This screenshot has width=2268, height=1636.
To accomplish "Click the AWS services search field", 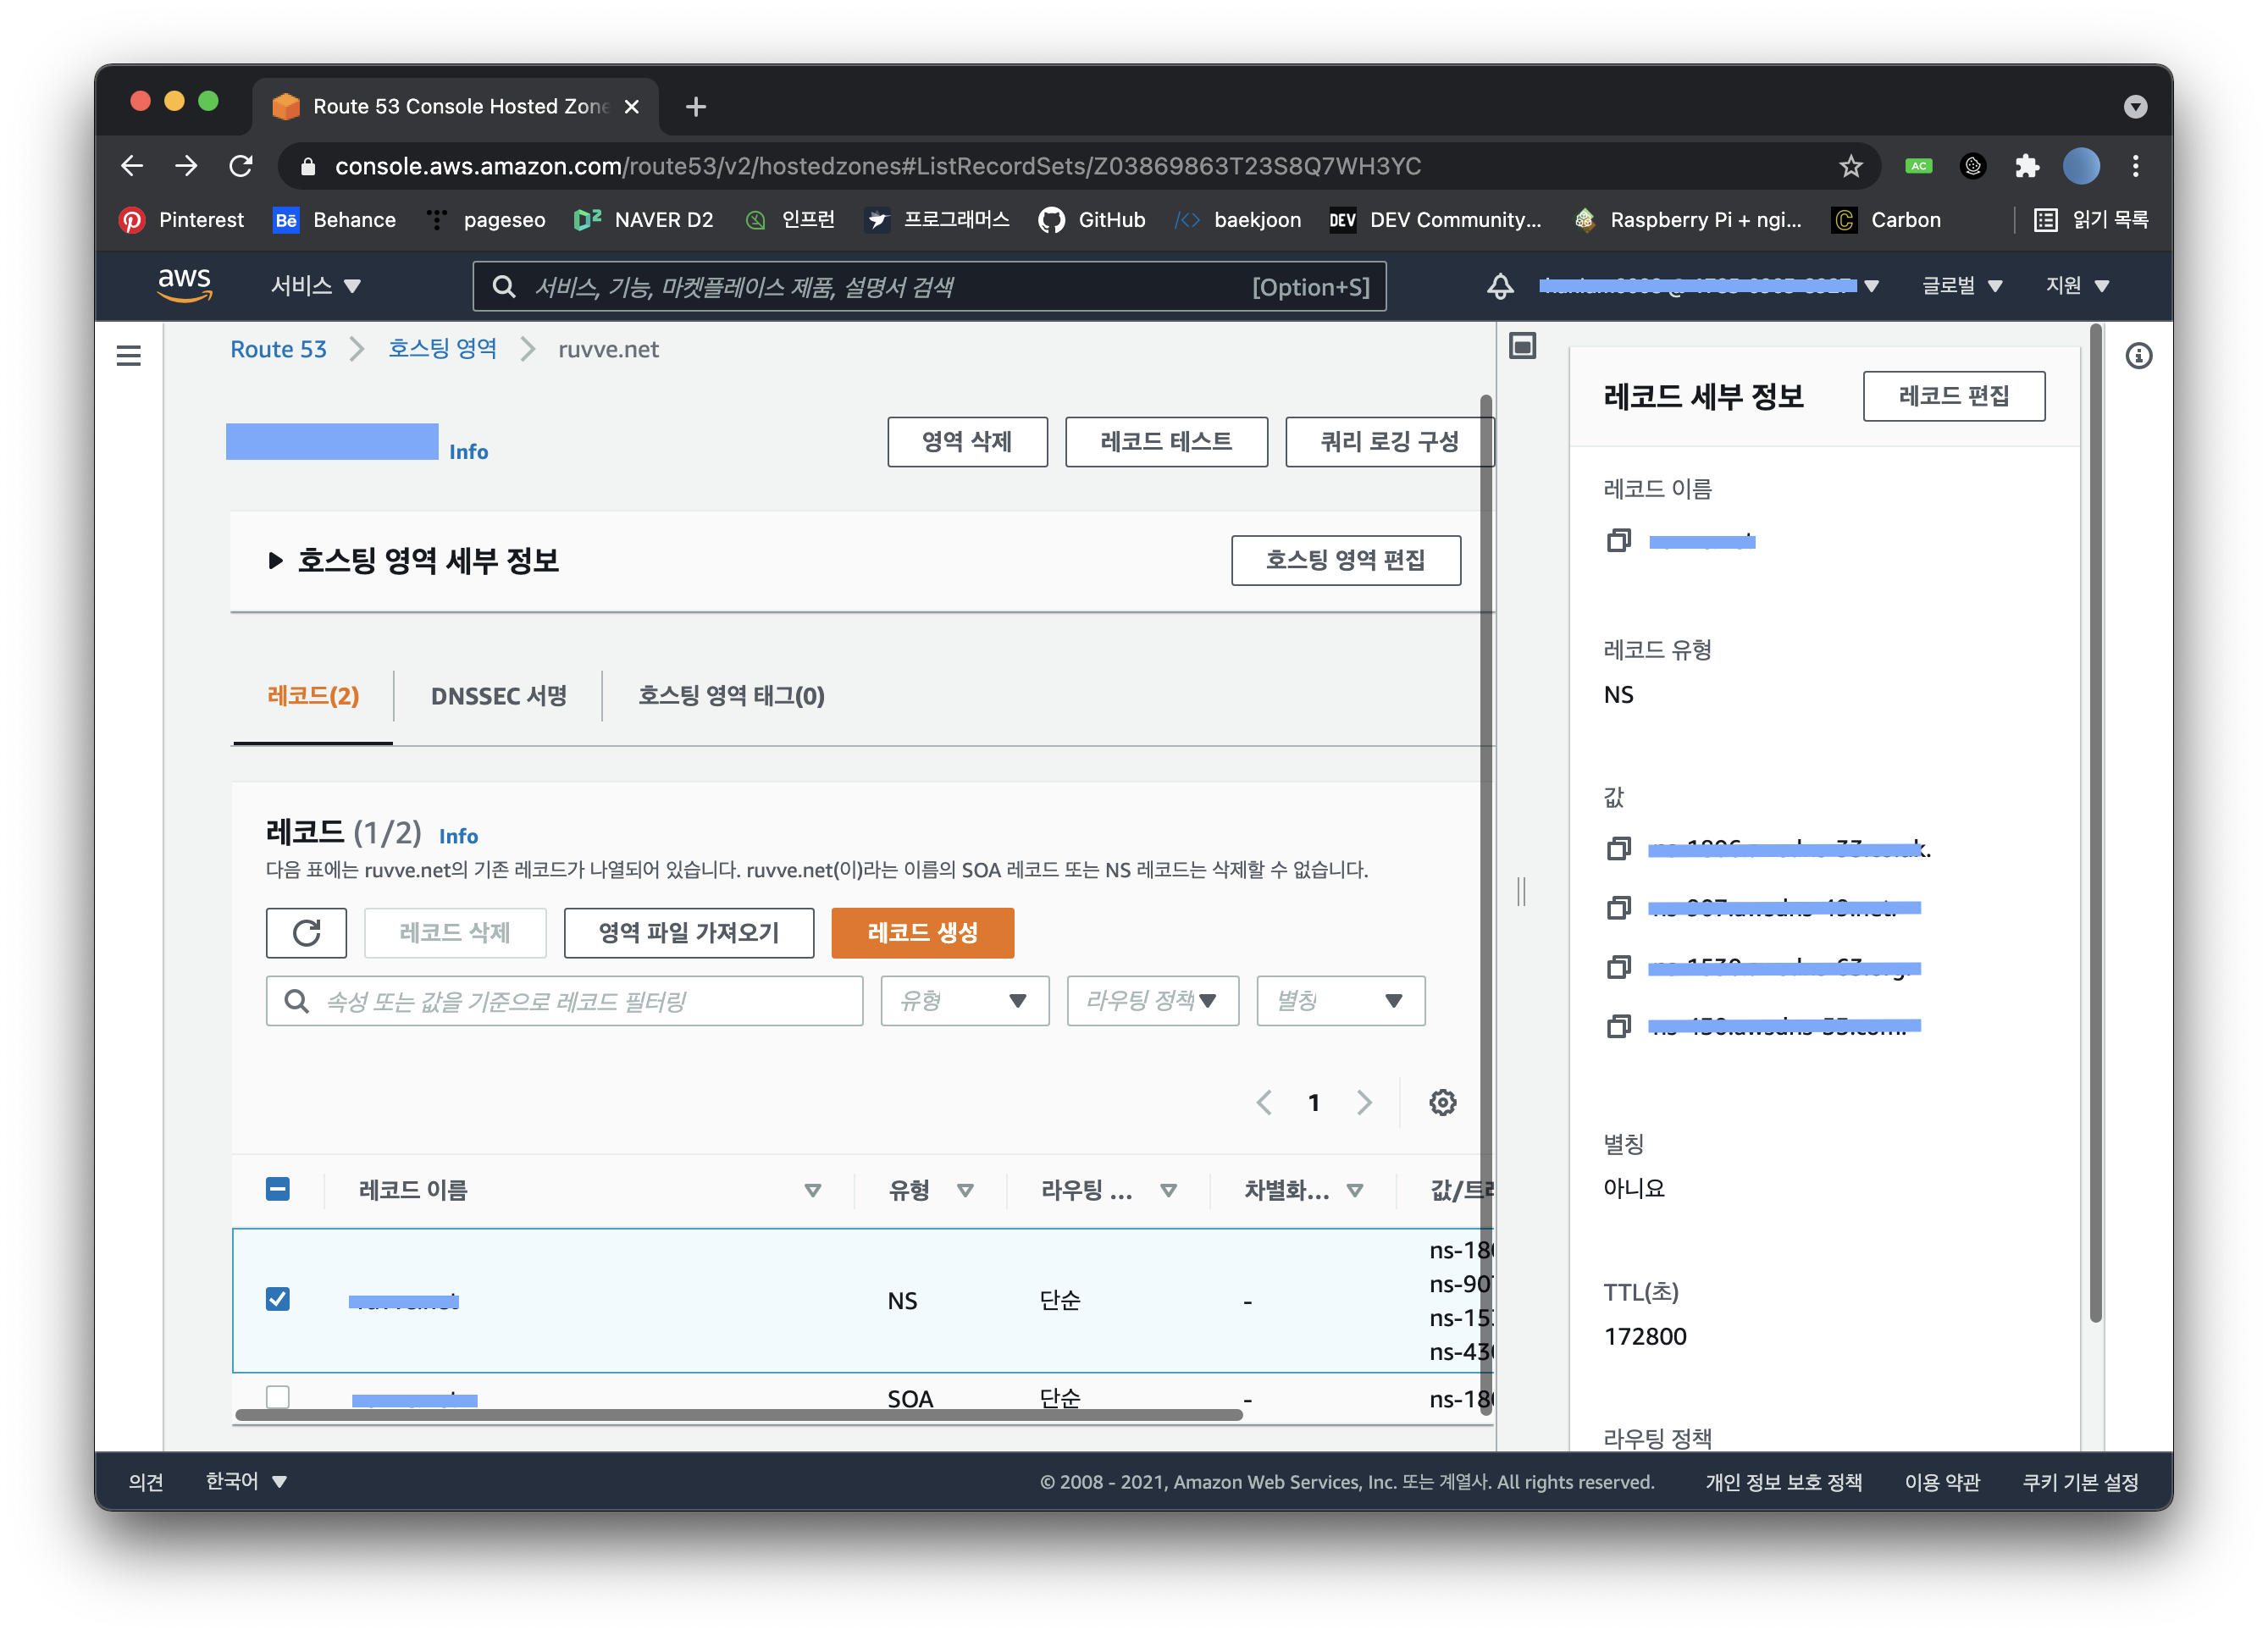I will pyautogui.click(x=929, y=287).
